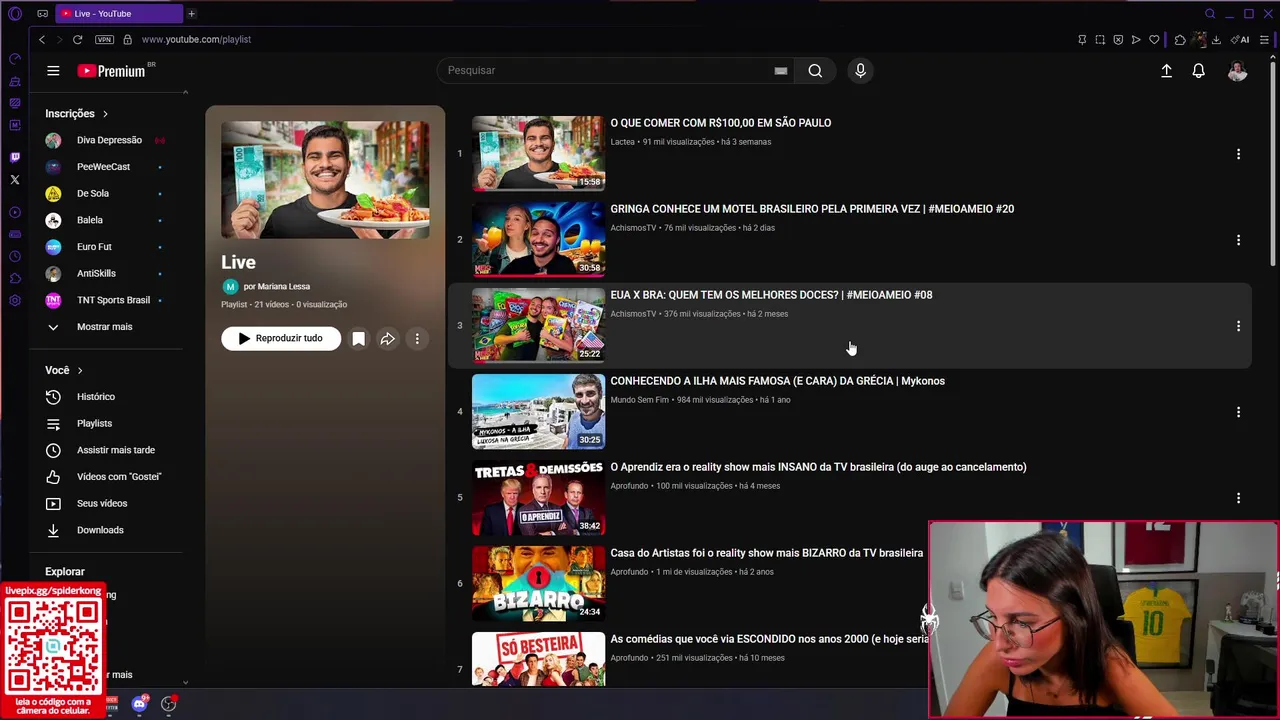Open the browser easy setup sliders icon
The width and height of the screenshot is (1280, 720).
pyautogui.click(x=1264, y=40)
